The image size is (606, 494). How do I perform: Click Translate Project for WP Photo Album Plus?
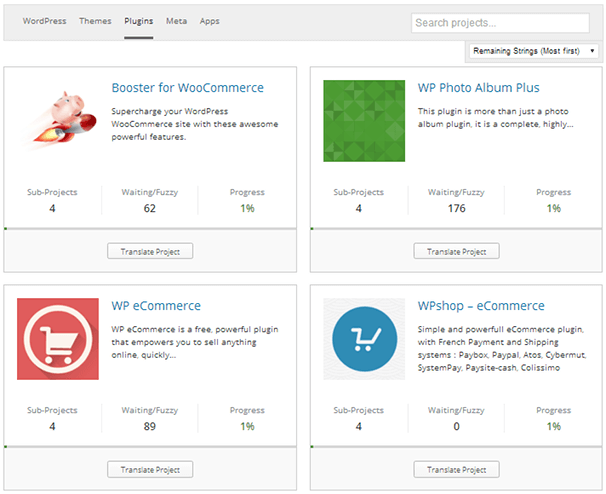coord(456,251)
